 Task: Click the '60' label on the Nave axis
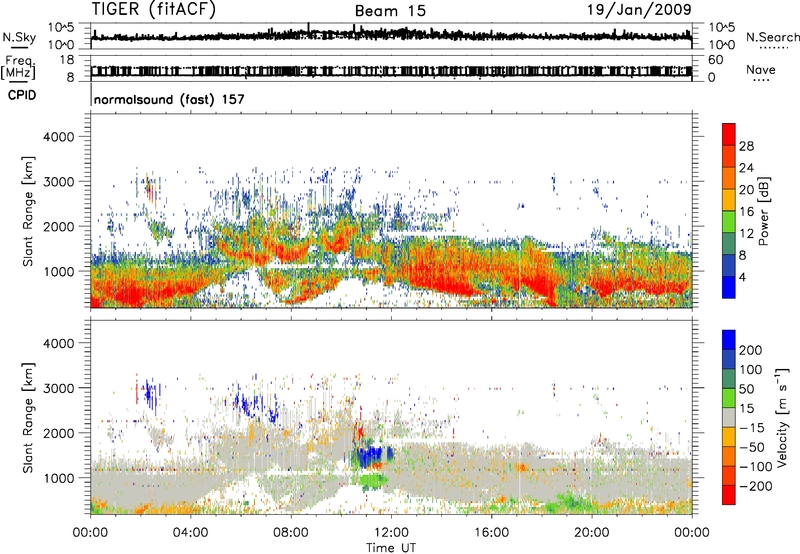[x=715, y=60]
